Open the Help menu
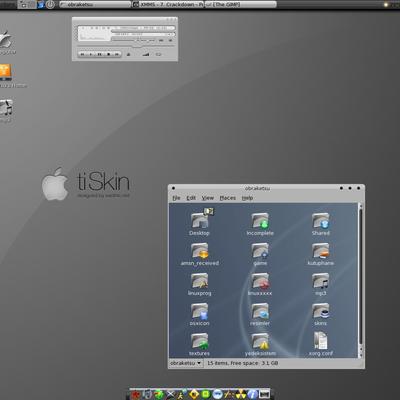The image size is (400, 400). tap(247, 198)
